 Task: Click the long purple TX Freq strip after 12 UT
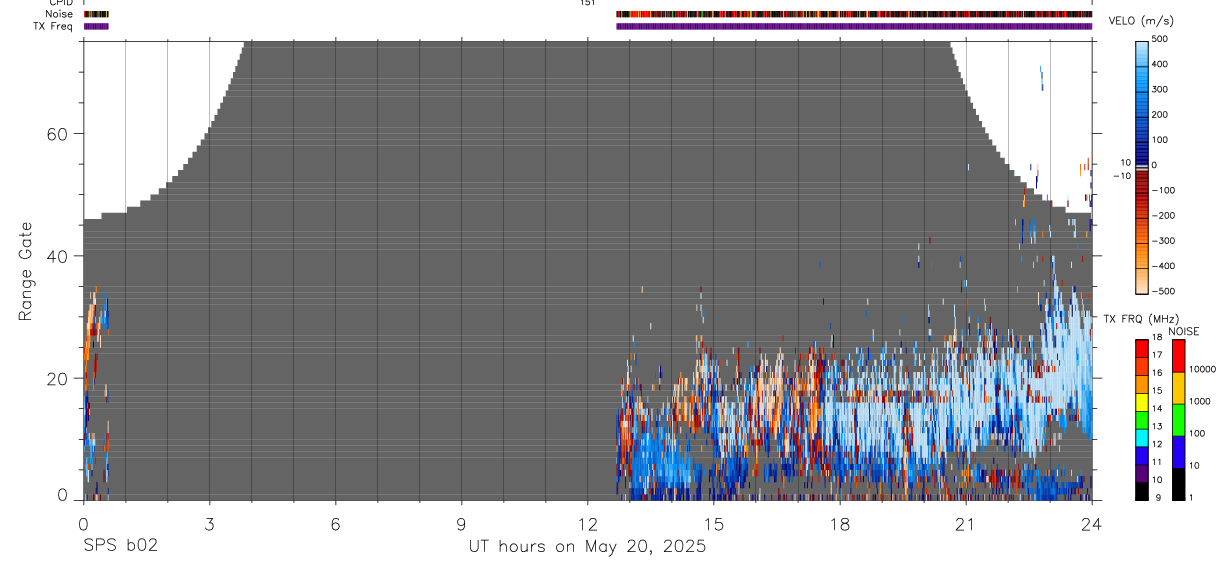point(854,26)
